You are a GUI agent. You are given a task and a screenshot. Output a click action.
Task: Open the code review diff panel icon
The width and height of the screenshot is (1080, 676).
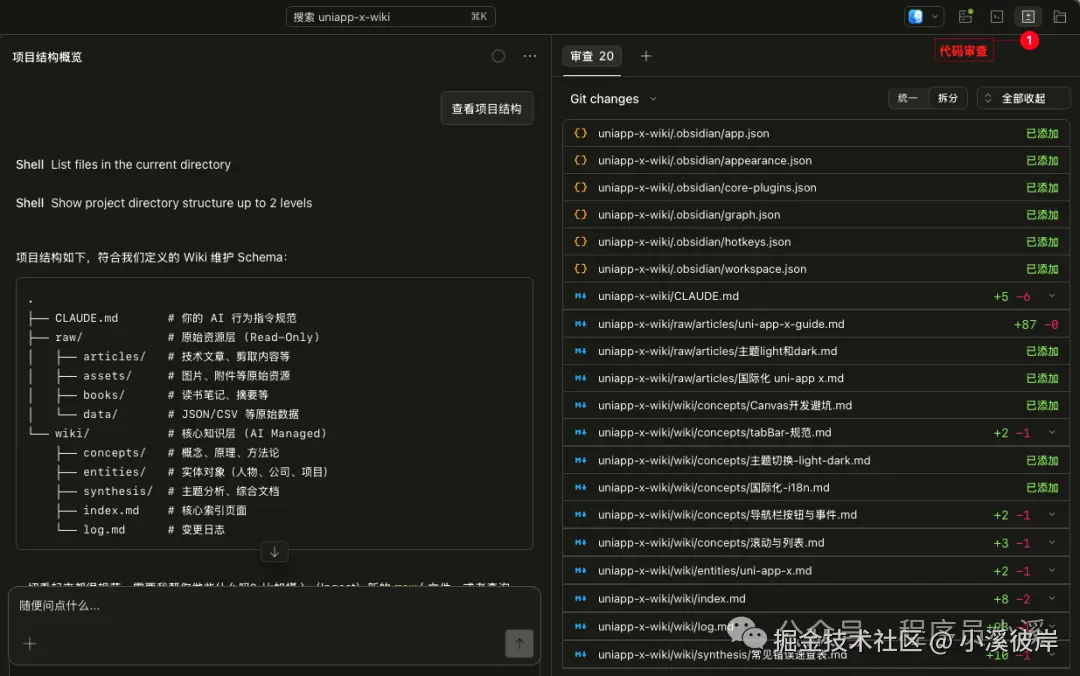(x=1028, y=17)
